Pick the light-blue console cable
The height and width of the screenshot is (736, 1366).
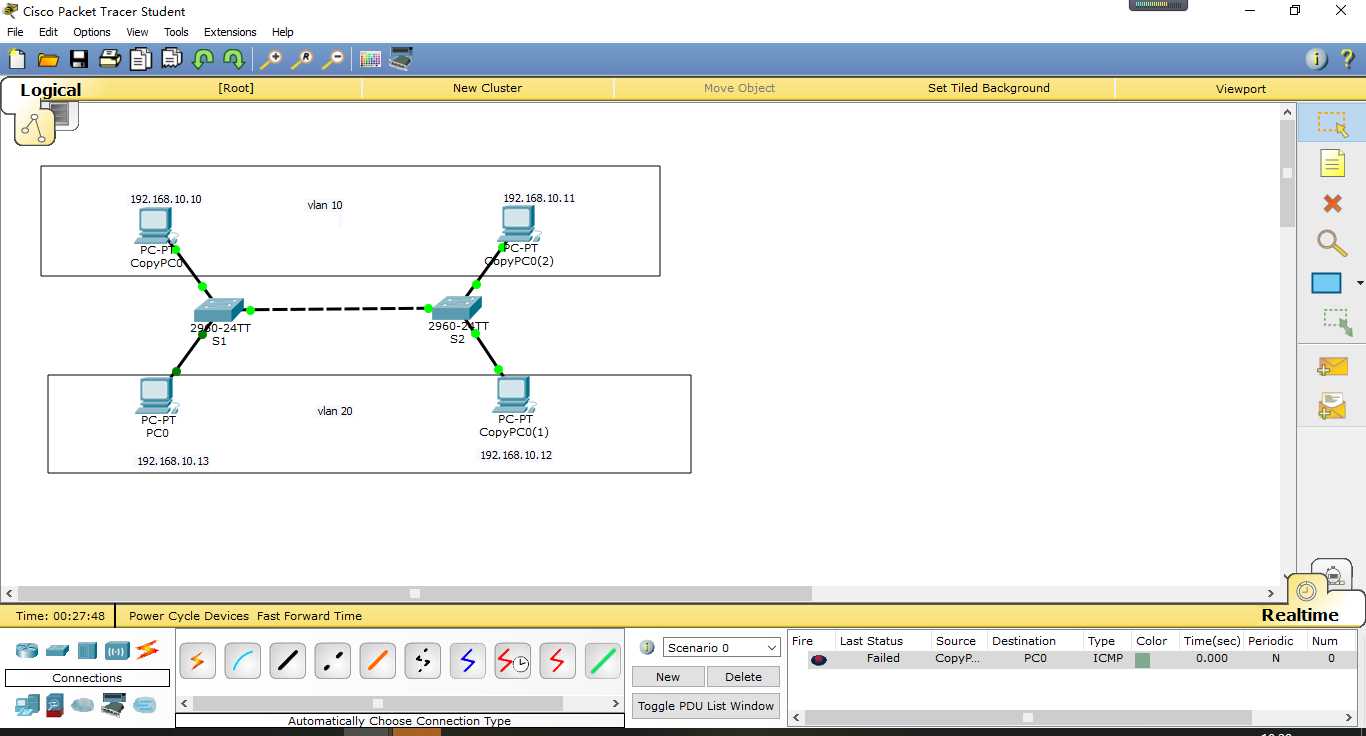point(242,661)
